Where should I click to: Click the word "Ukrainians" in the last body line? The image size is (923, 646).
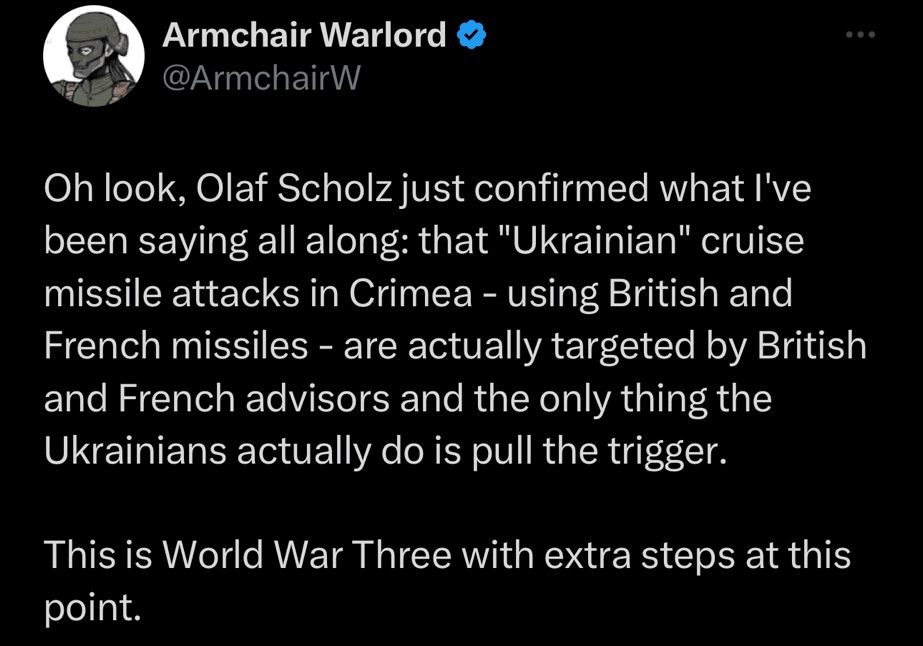[136, 451]
